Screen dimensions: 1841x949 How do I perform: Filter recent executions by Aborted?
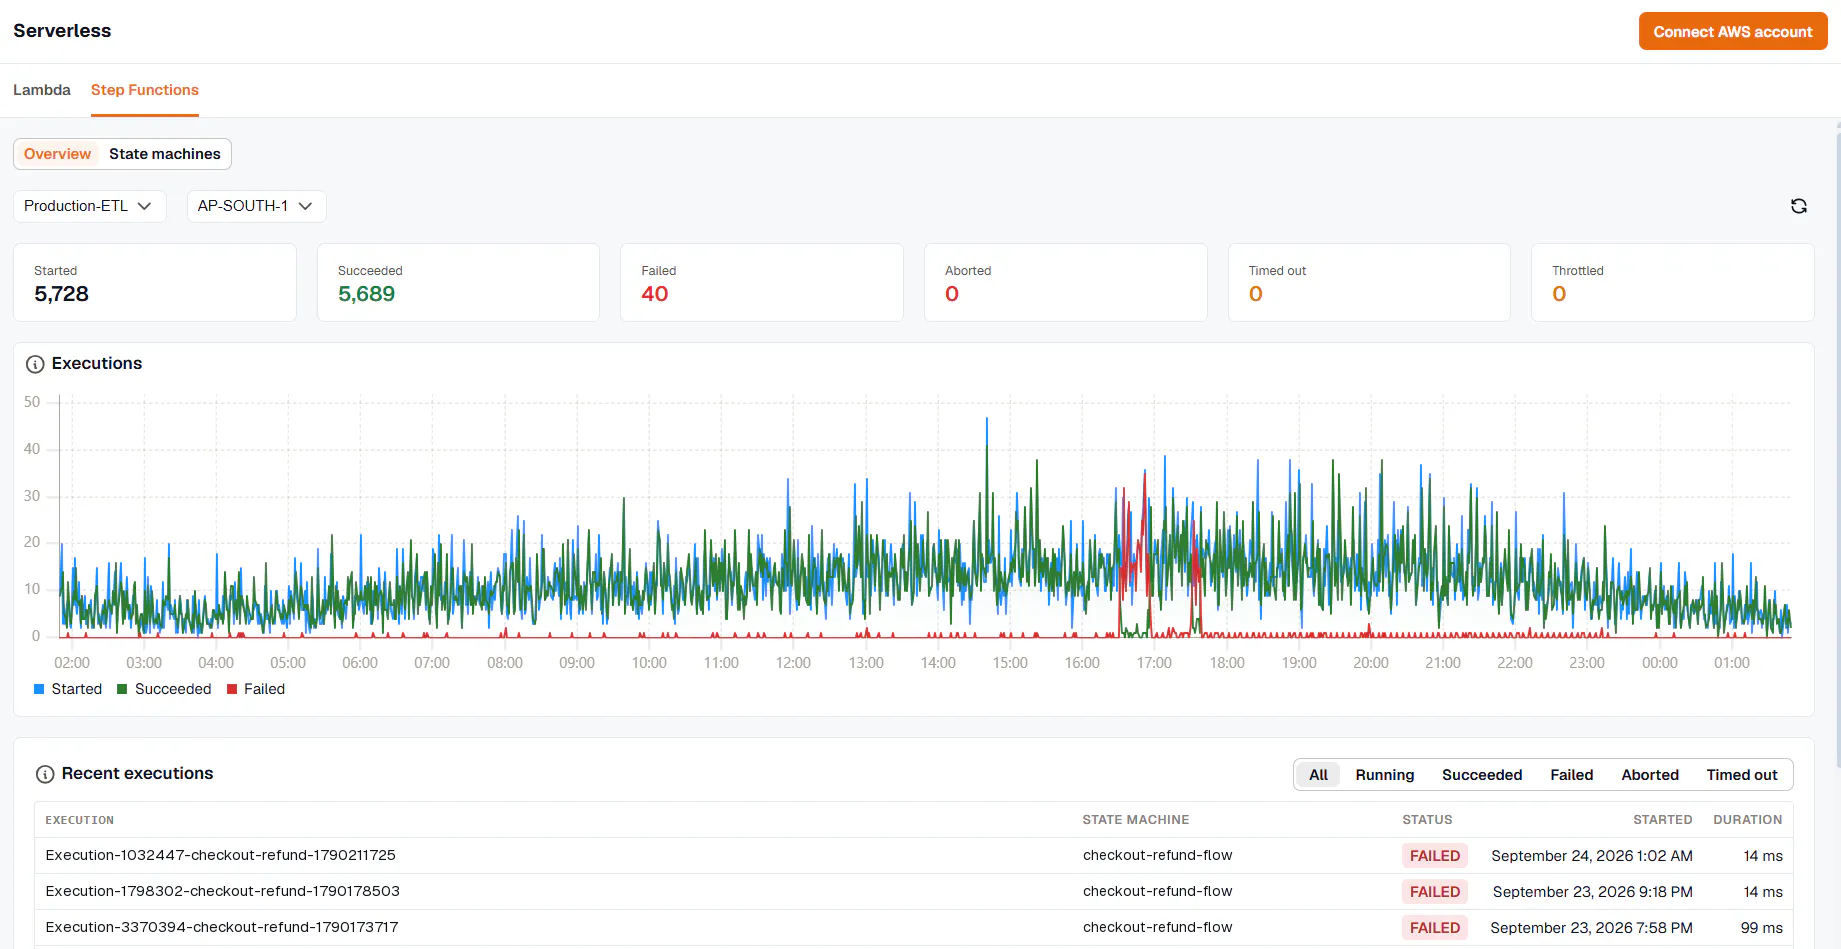coord(1650,775)
